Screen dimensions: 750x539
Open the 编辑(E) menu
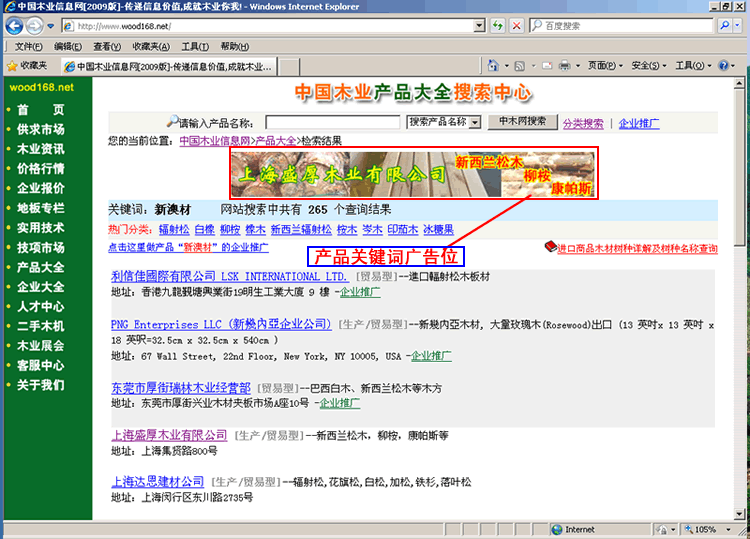67,46
